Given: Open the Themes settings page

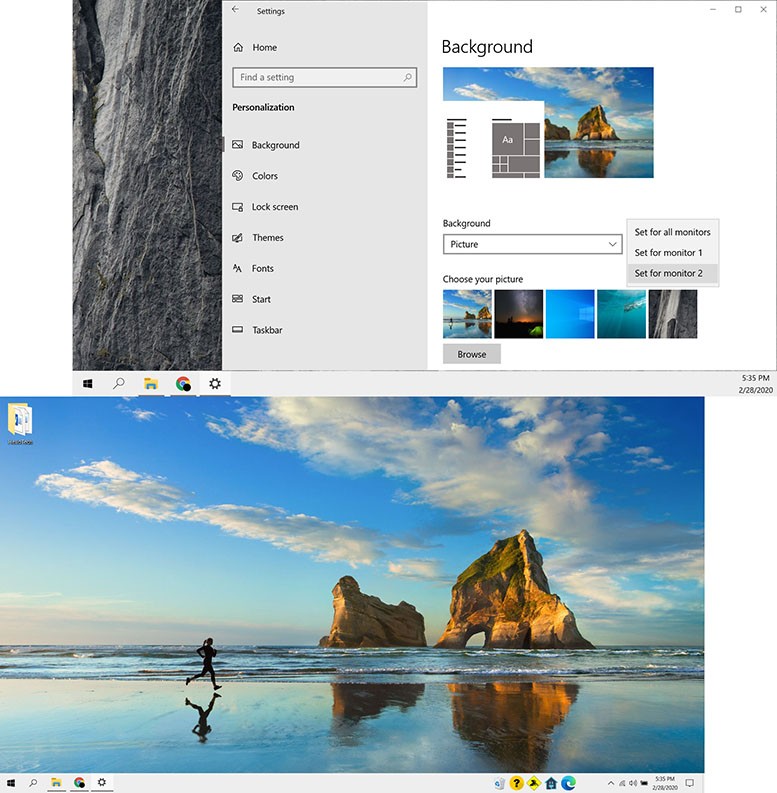Looking at the screenshot, I should click(x=258, y=238).
